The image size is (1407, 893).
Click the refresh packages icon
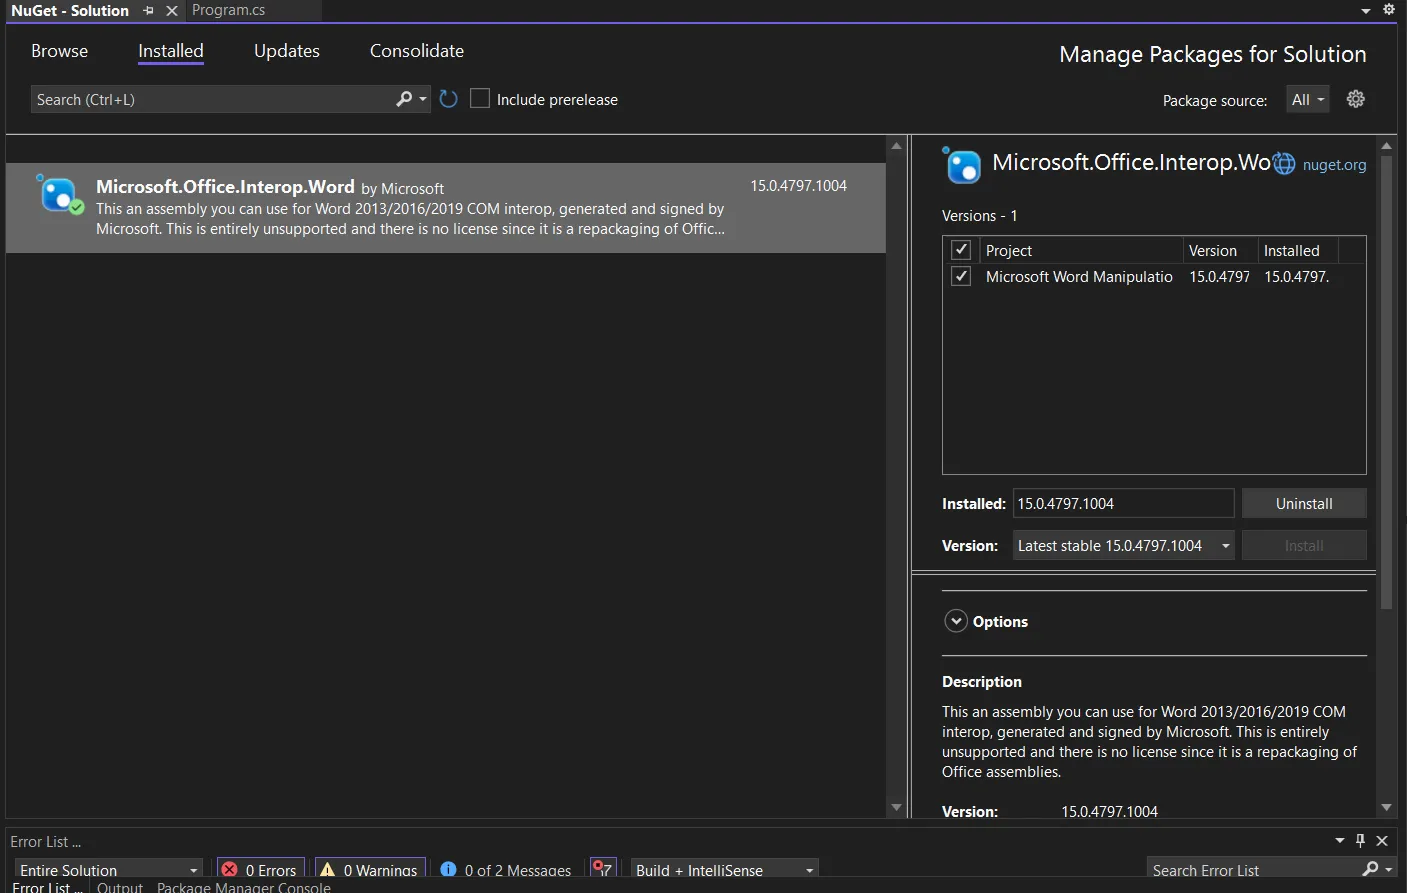(x=448, y=99)
